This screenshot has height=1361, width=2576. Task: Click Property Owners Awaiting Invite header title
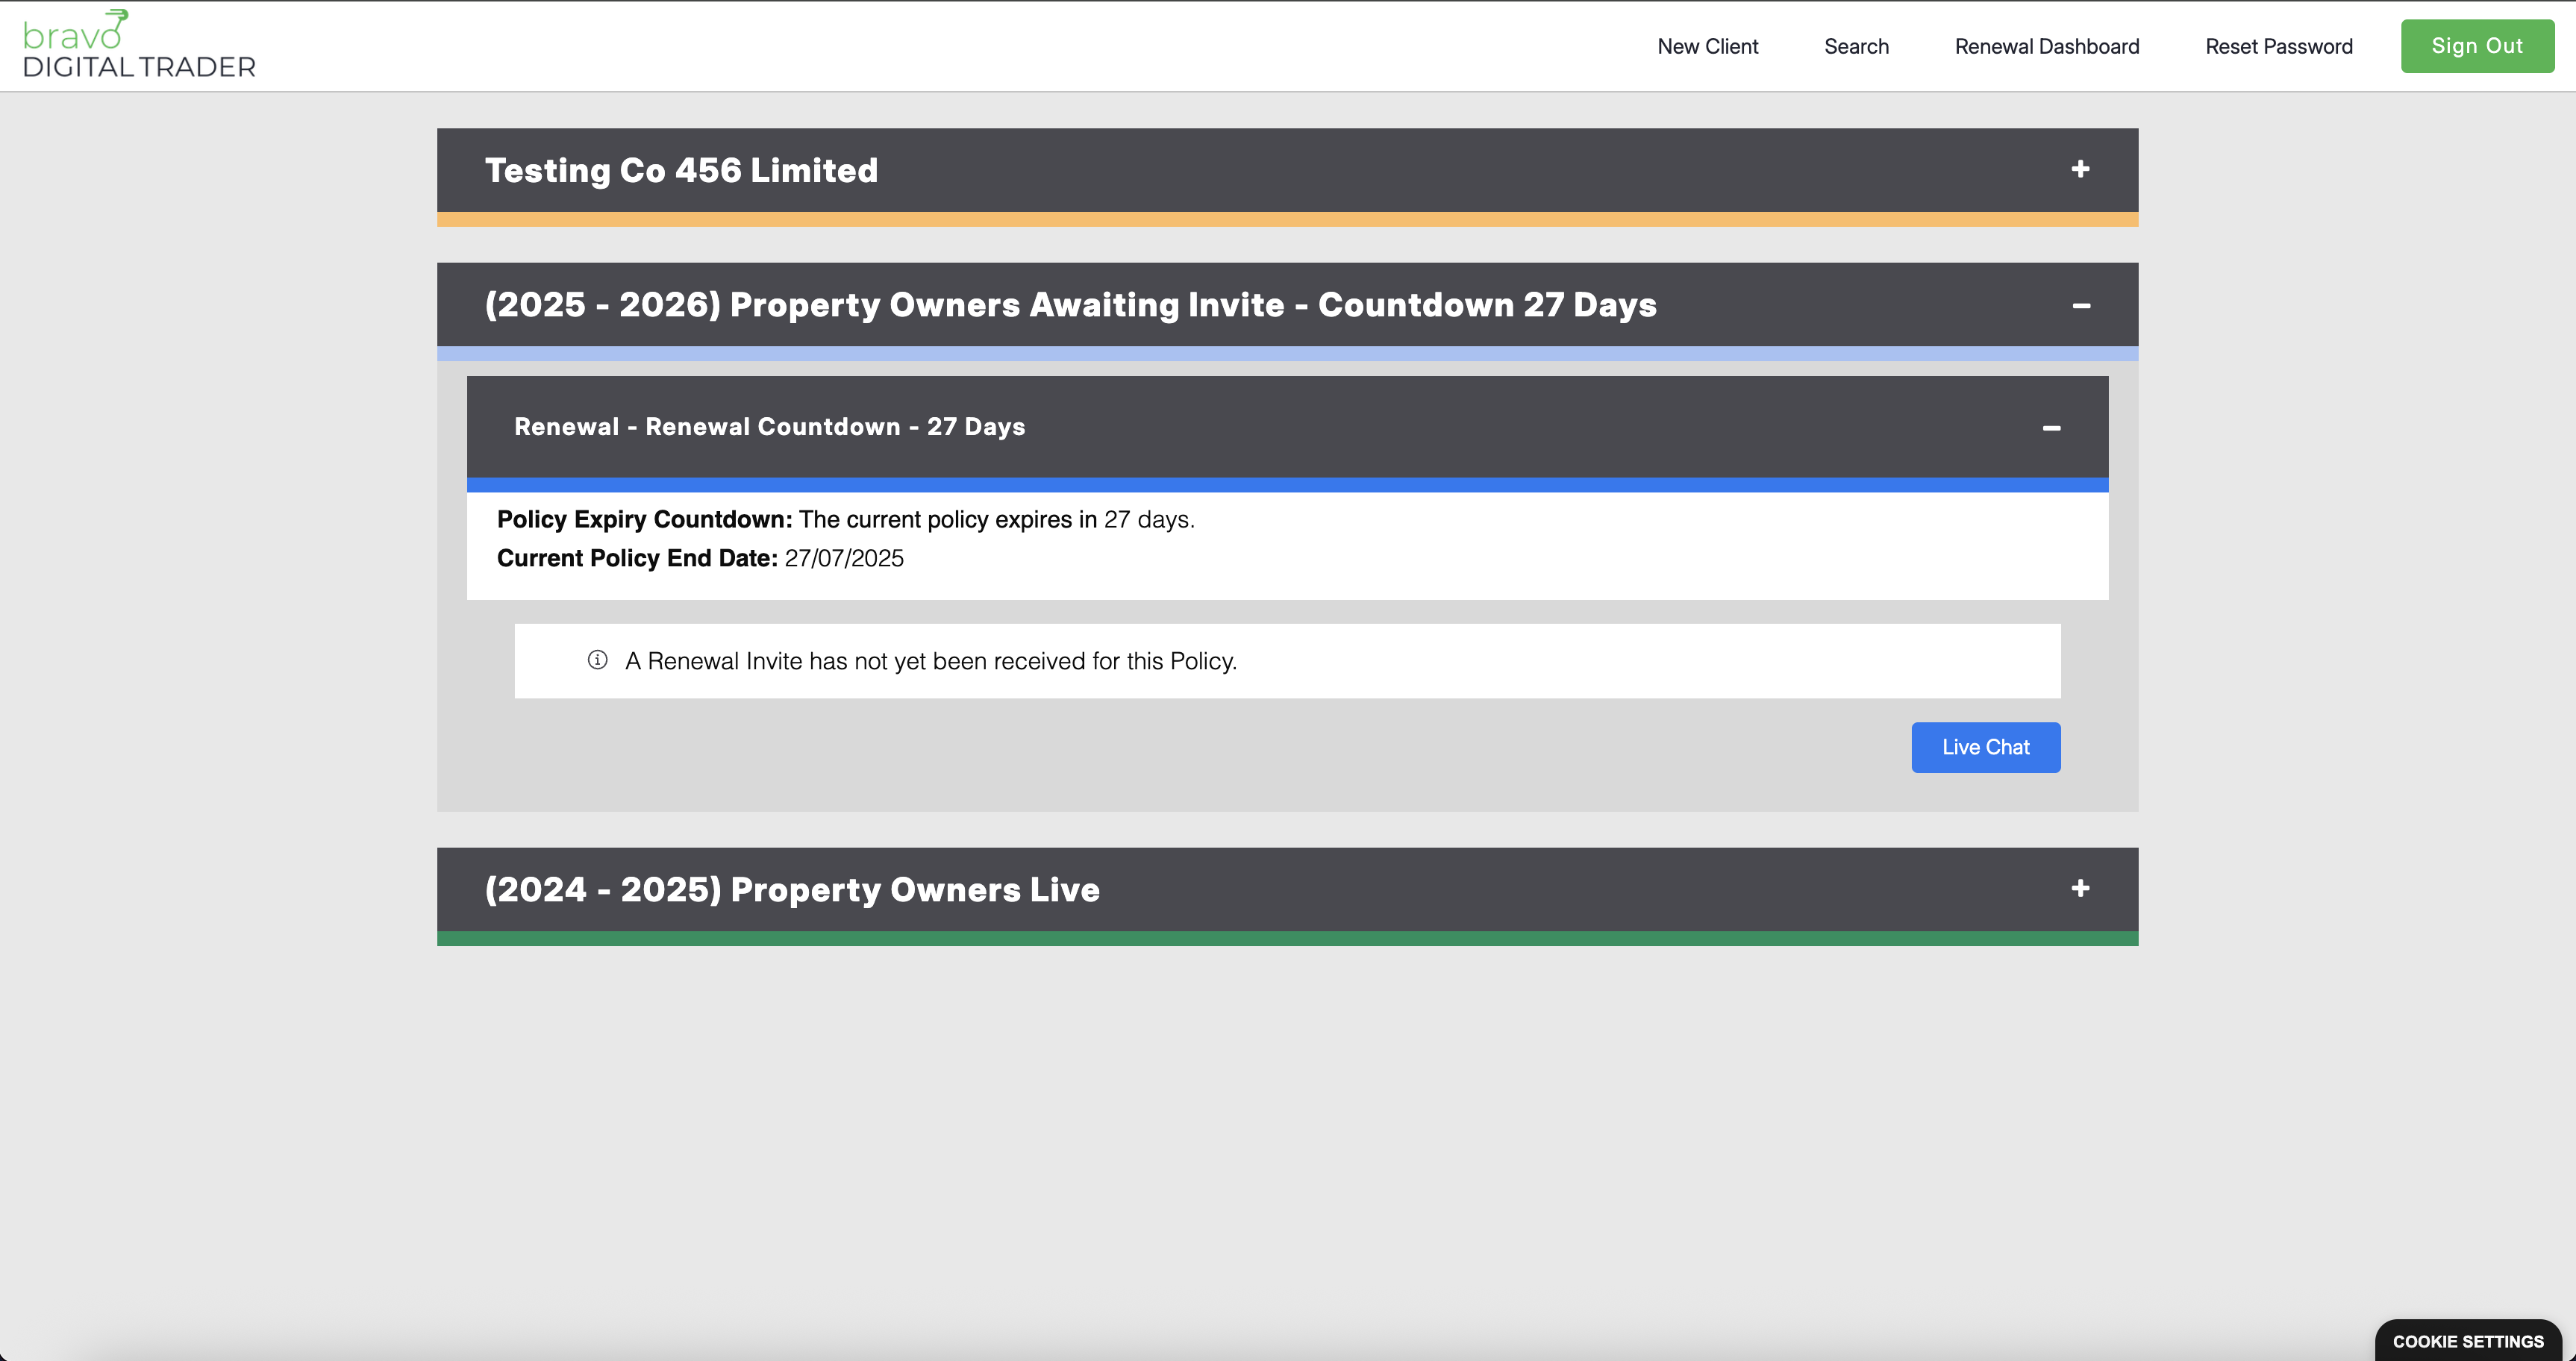pyautogui.click(x=1070, y=305)
